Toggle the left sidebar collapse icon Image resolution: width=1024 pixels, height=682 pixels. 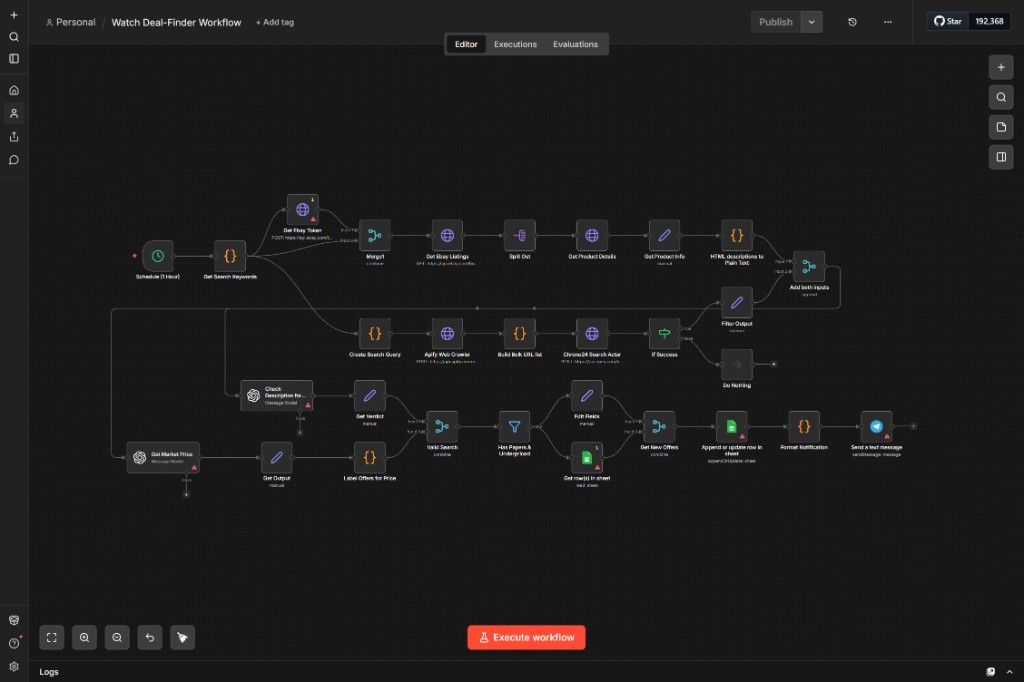pos(14,59)
